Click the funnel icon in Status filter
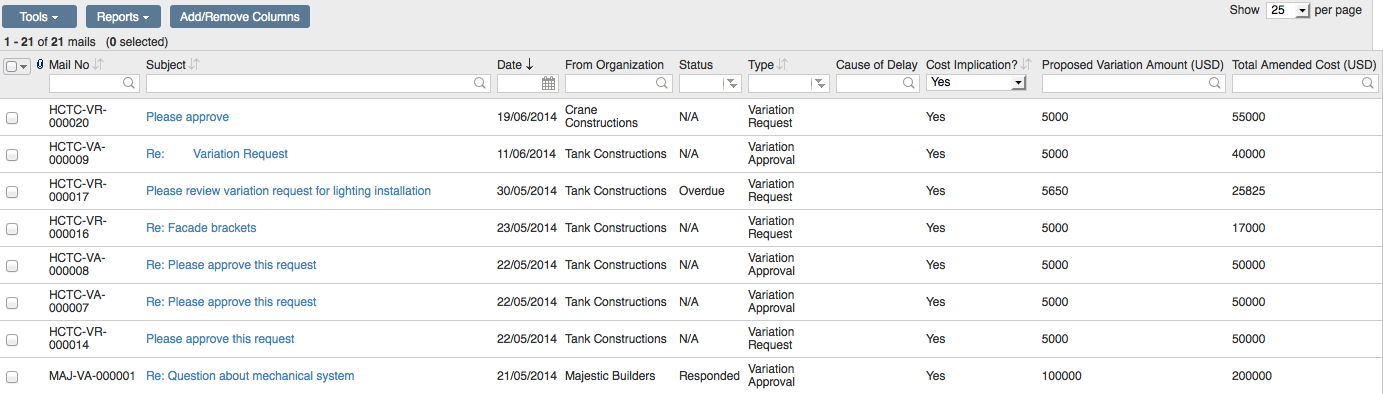 (x=731, y=84)
